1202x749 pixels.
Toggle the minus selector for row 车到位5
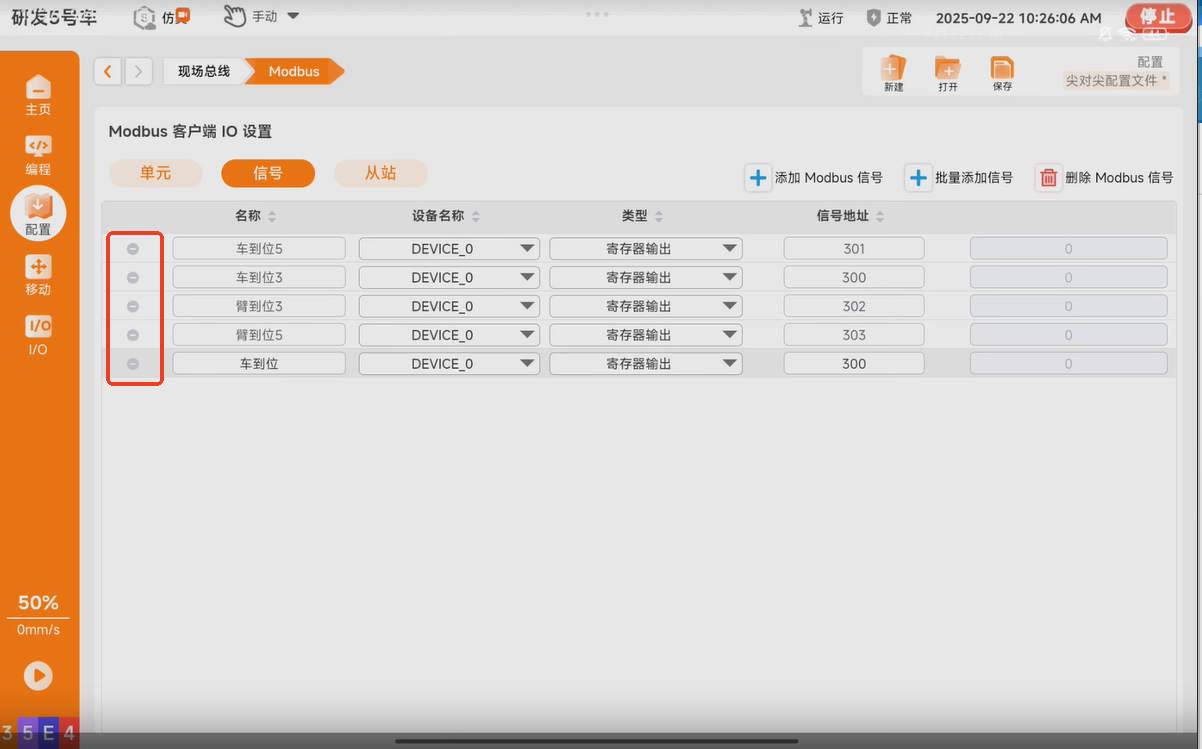tap(133, 249)
